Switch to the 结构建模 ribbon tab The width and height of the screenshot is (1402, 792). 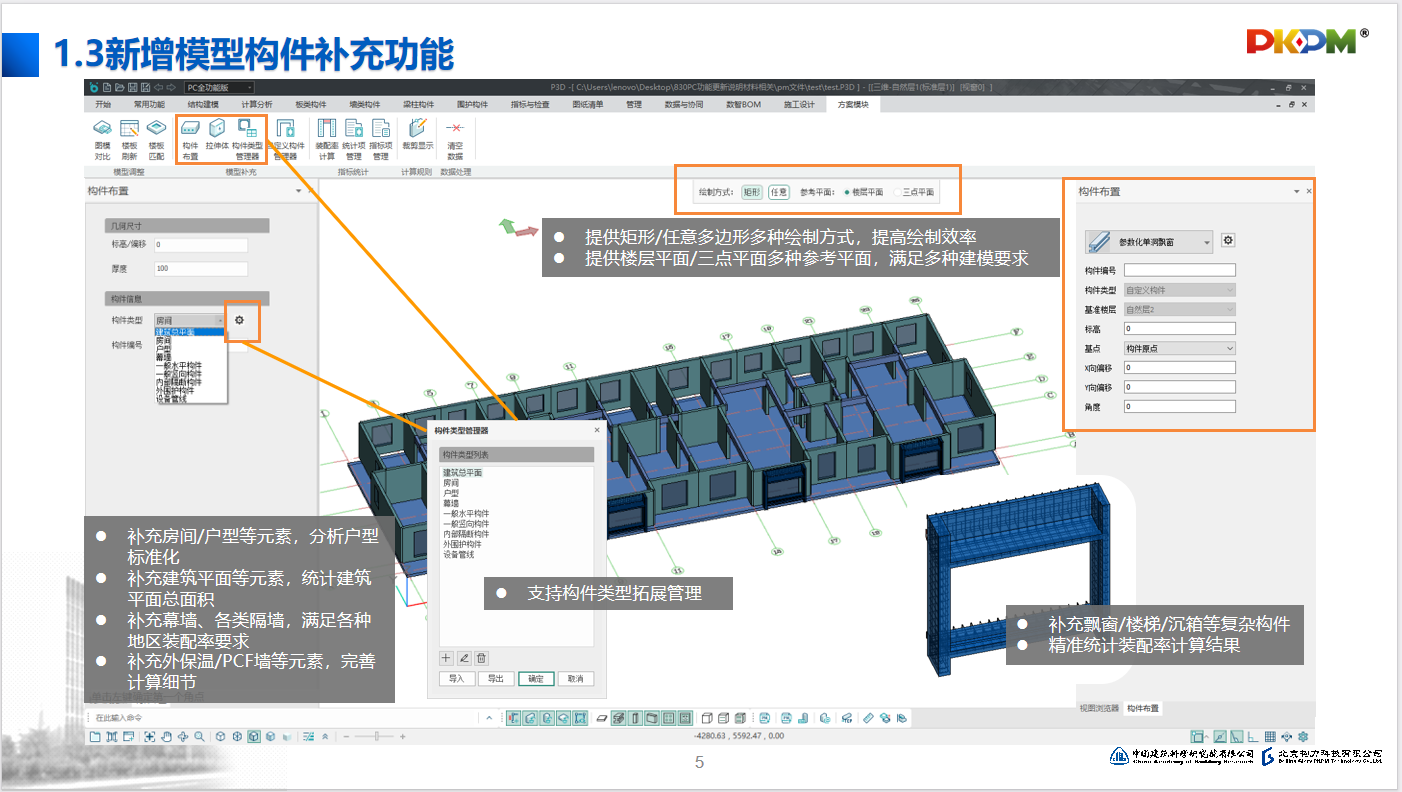pos(203,104)
